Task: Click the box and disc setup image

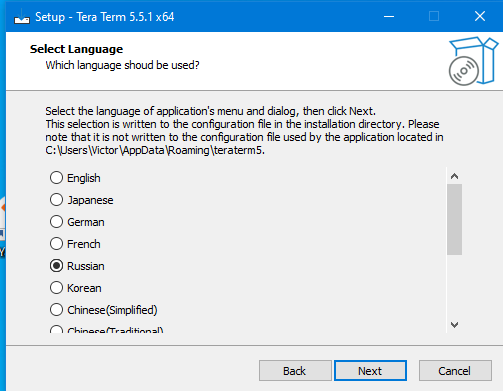Action: [474, 61]
